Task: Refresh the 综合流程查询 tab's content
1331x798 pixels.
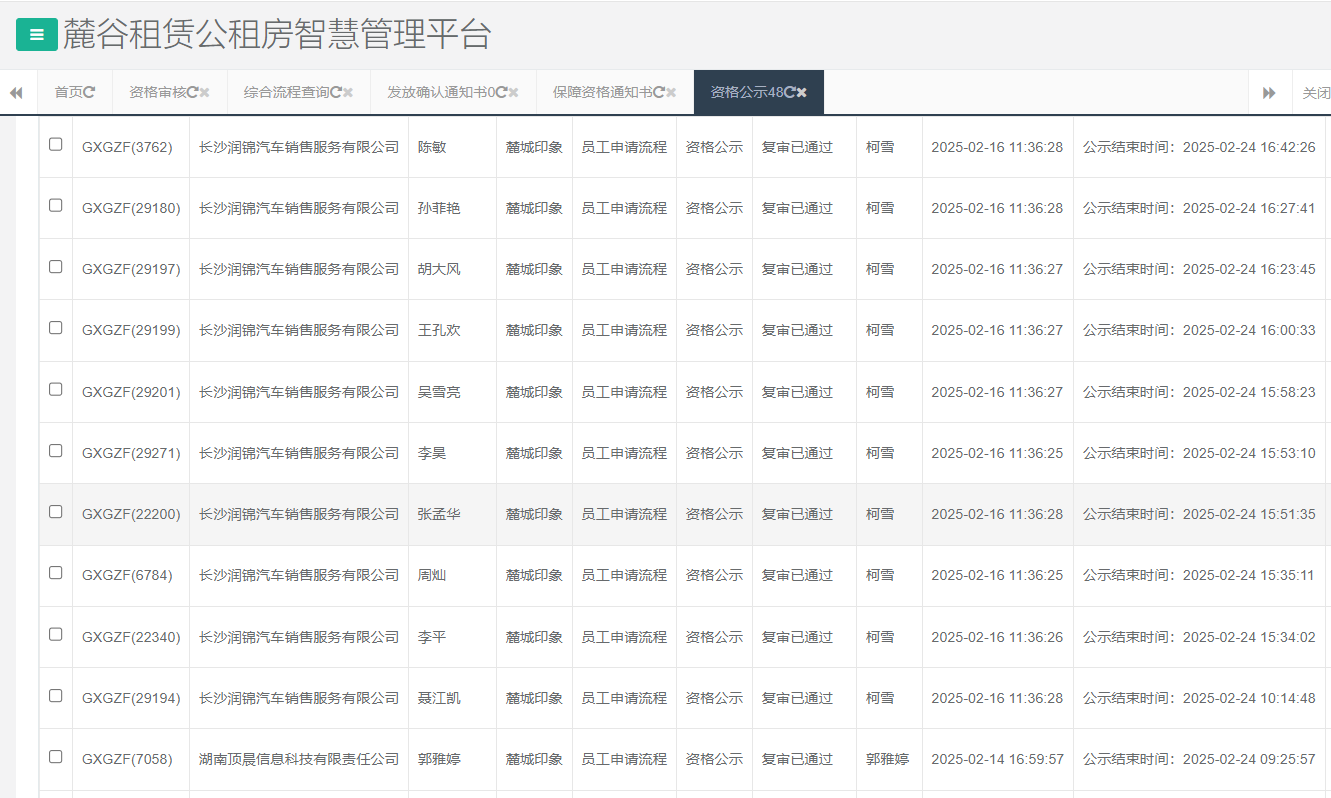Action: point(337,91)
